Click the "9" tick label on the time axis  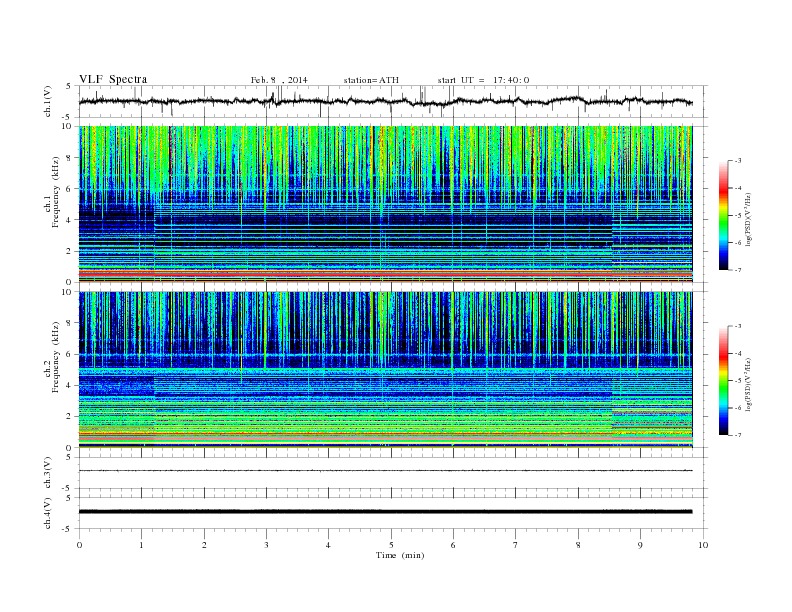pyautogui.click(x=640, y=545)
